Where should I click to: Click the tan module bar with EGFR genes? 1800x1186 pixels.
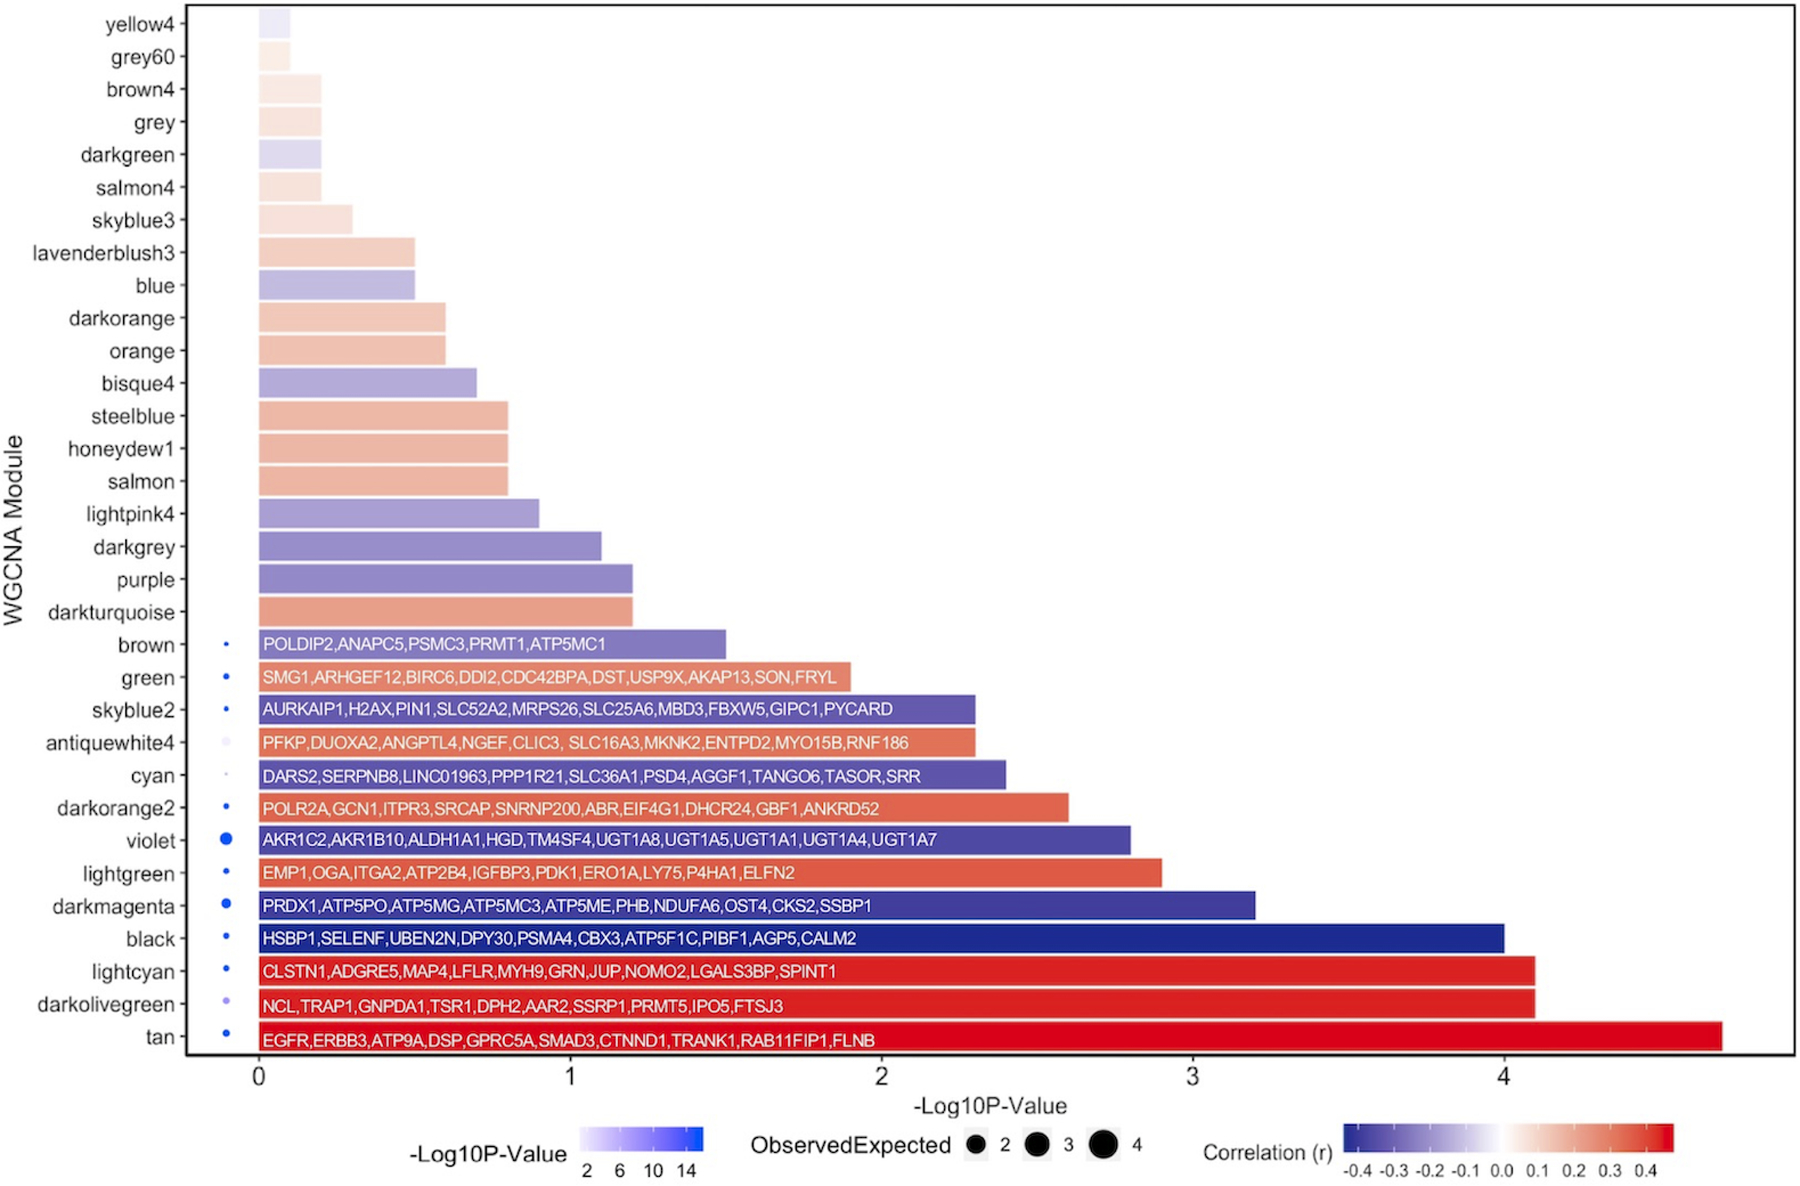point(990,1037)
